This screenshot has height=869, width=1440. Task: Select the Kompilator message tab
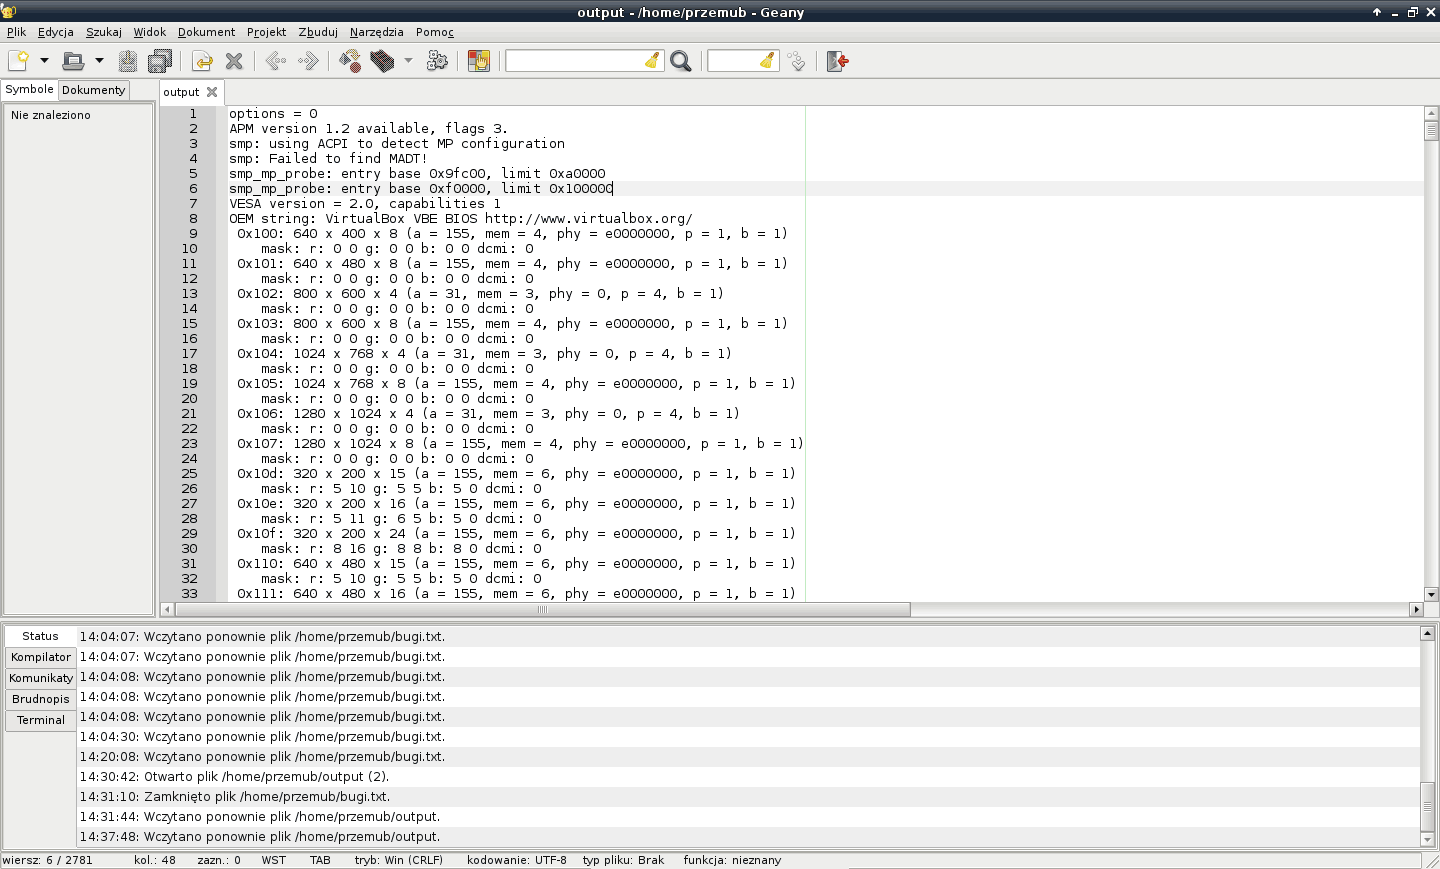tap(41, 657)
